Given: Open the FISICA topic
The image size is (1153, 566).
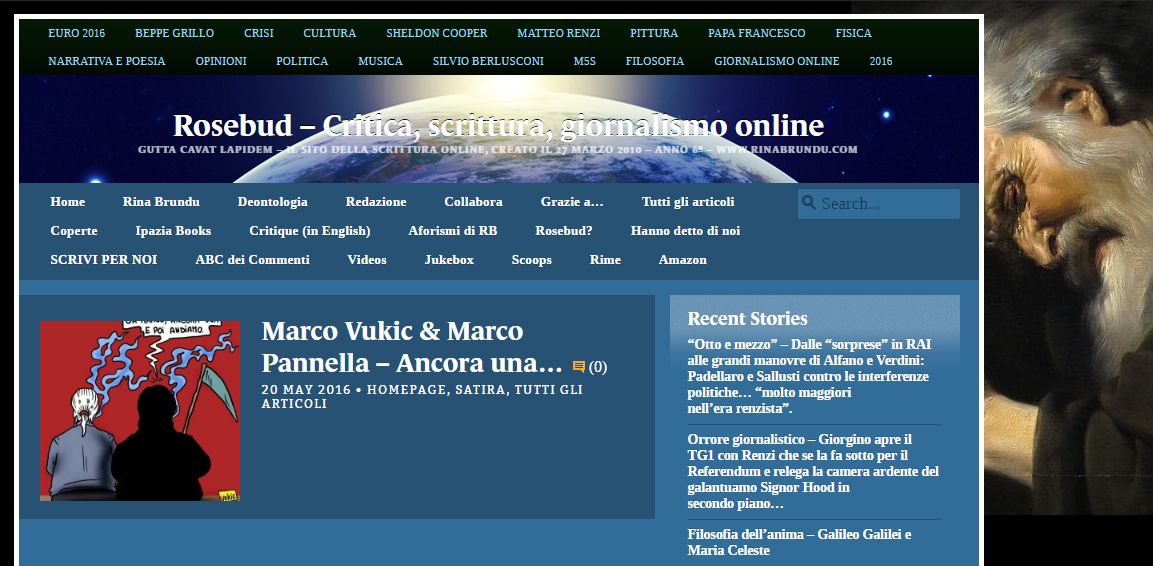Looking at the screenshot, I should coord(853,33).
